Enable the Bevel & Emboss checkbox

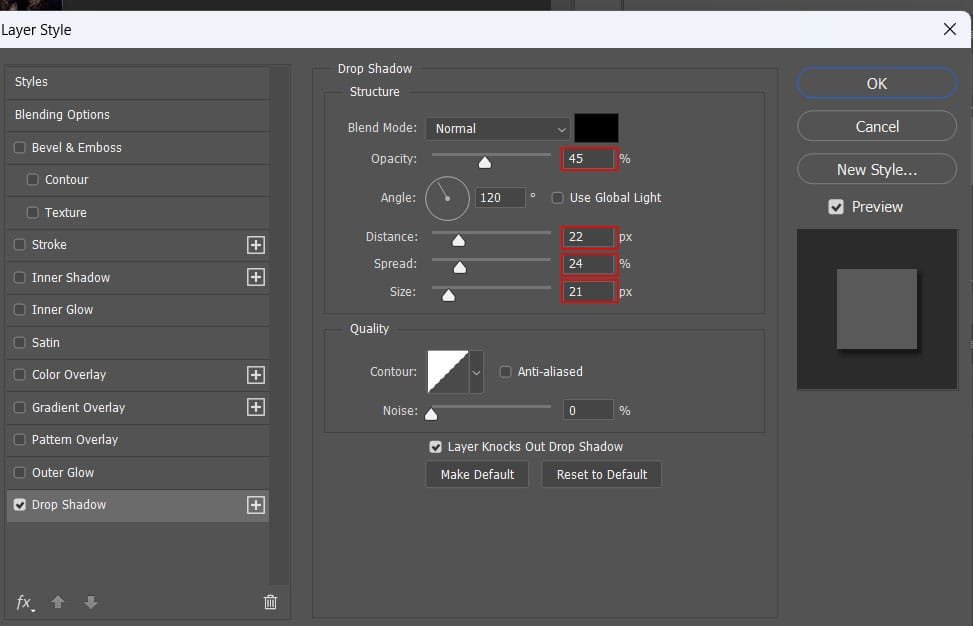(20, 148)
